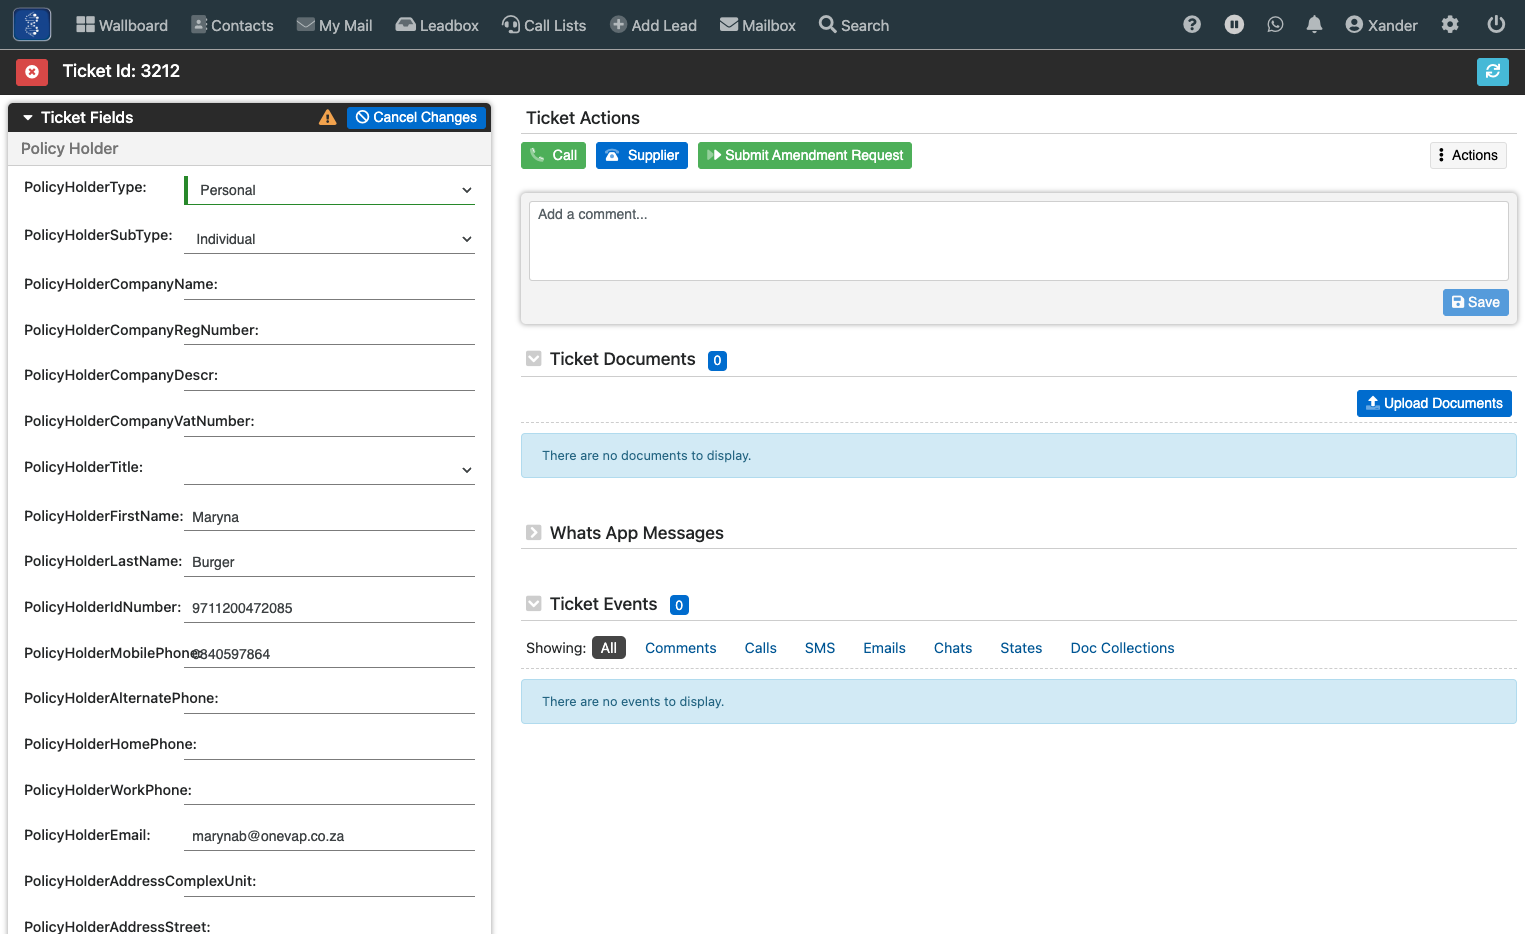This screenshot has height=934, width=1525.
Task: Open the Mailbox
Action: 758,25
